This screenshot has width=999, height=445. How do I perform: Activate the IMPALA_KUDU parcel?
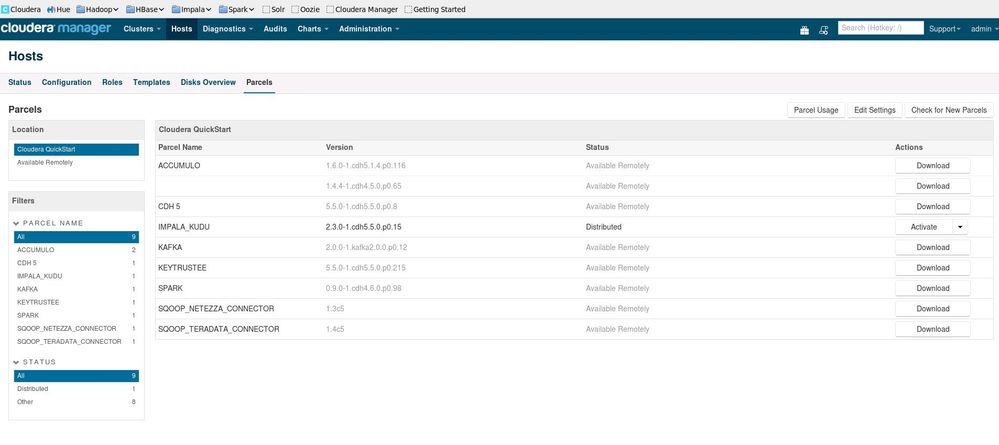click(924, 227)
